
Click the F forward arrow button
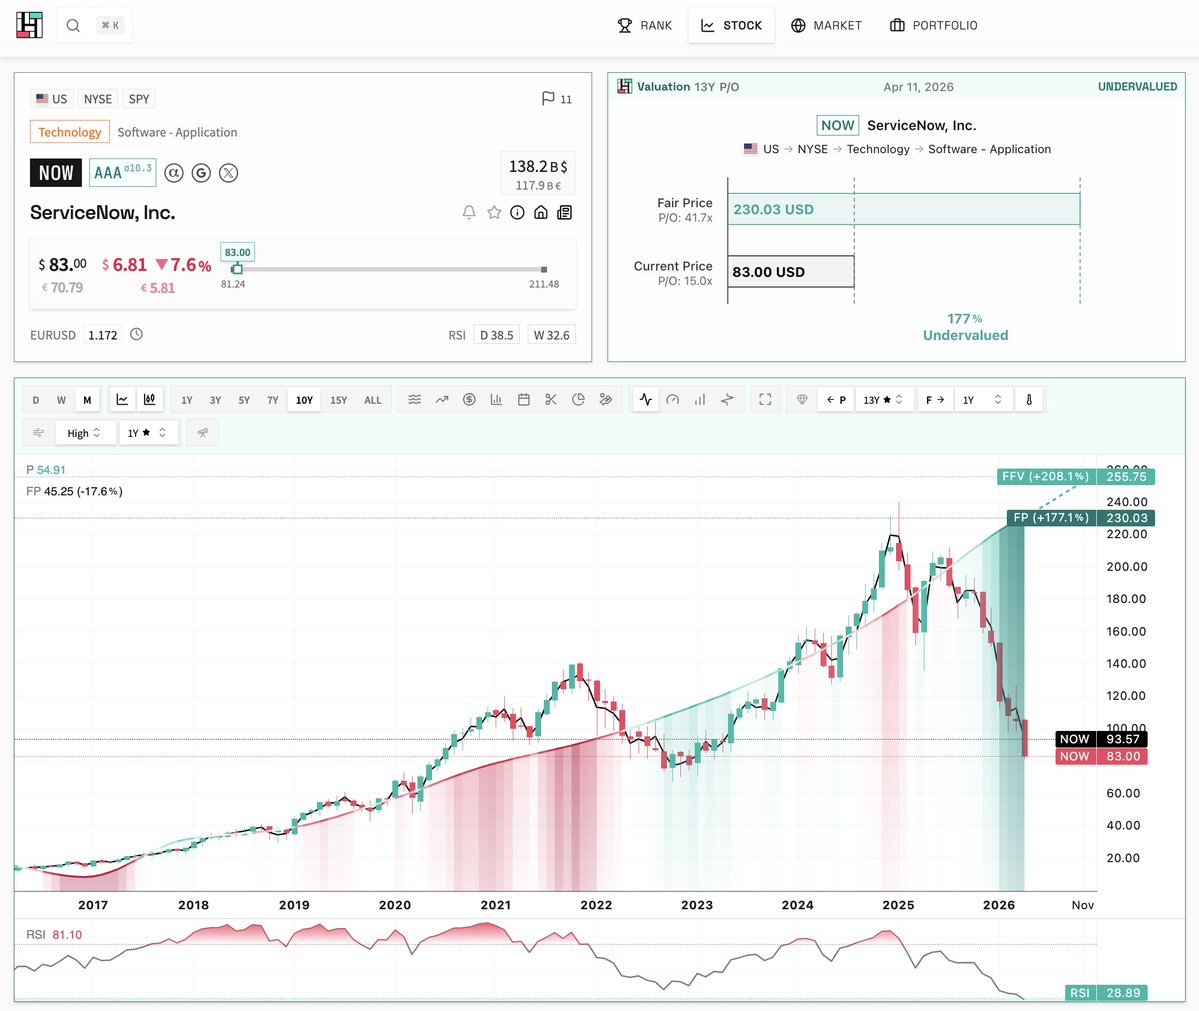tap(935, 400)
